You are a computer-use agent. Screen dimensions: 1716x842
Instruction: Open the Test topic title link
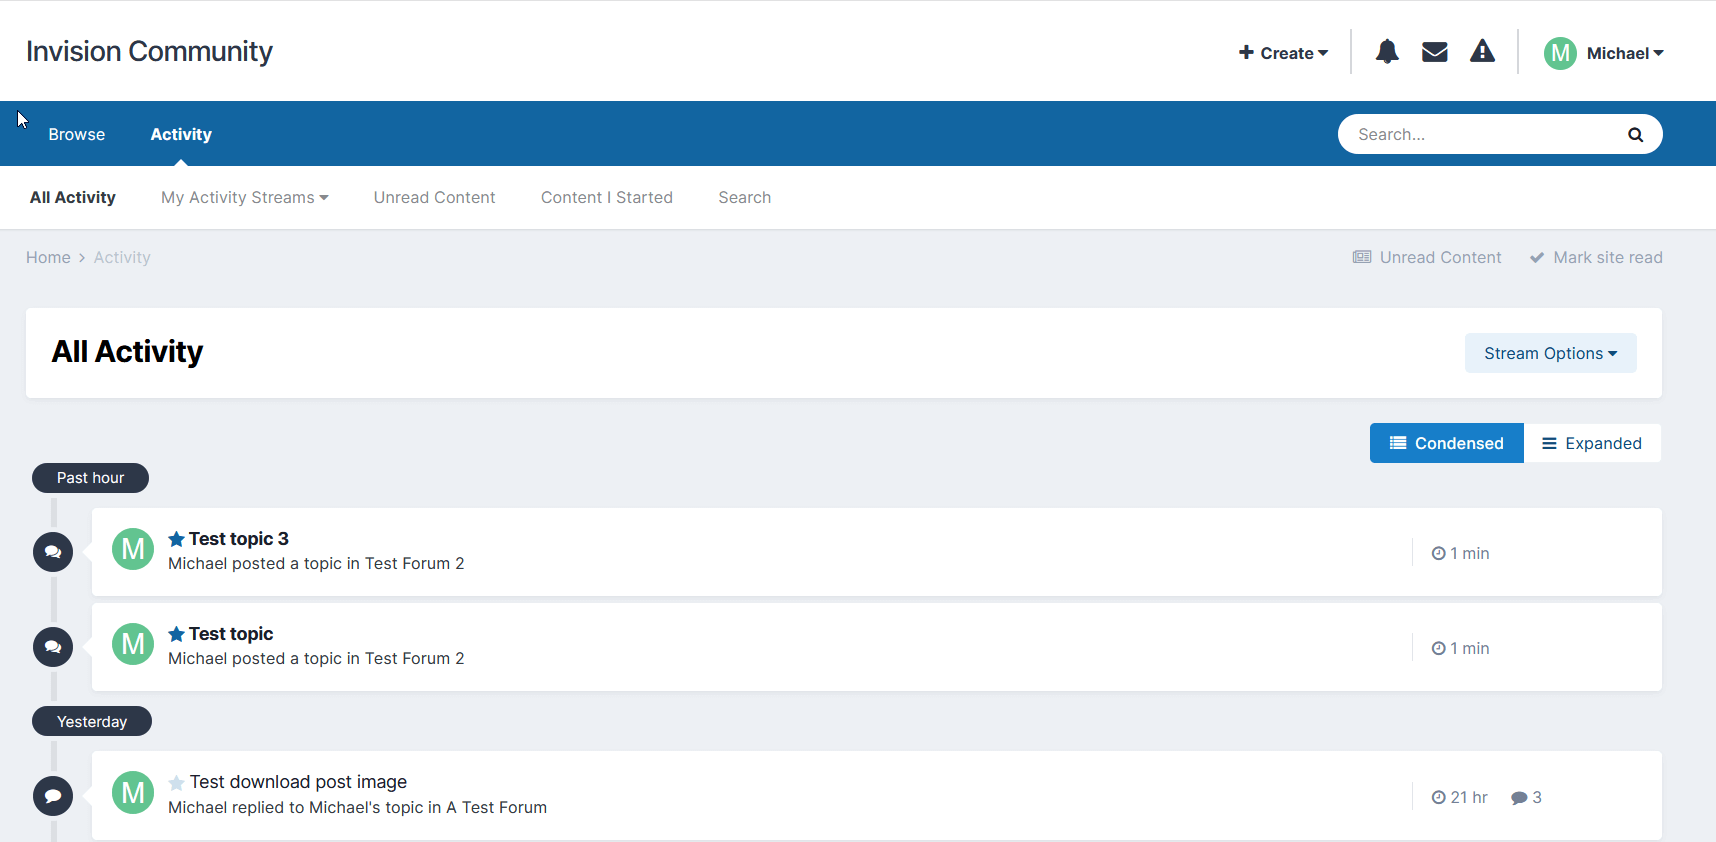tap(231, 634)
